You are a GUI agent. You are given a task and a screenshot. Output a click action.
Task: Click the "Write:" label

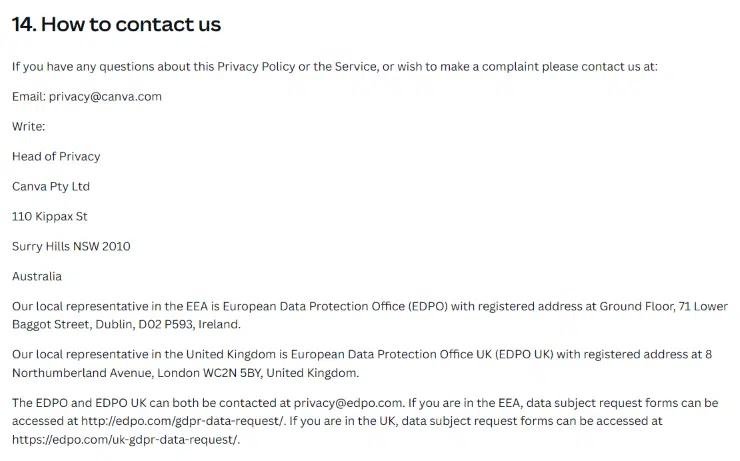[x=29, y=127]
